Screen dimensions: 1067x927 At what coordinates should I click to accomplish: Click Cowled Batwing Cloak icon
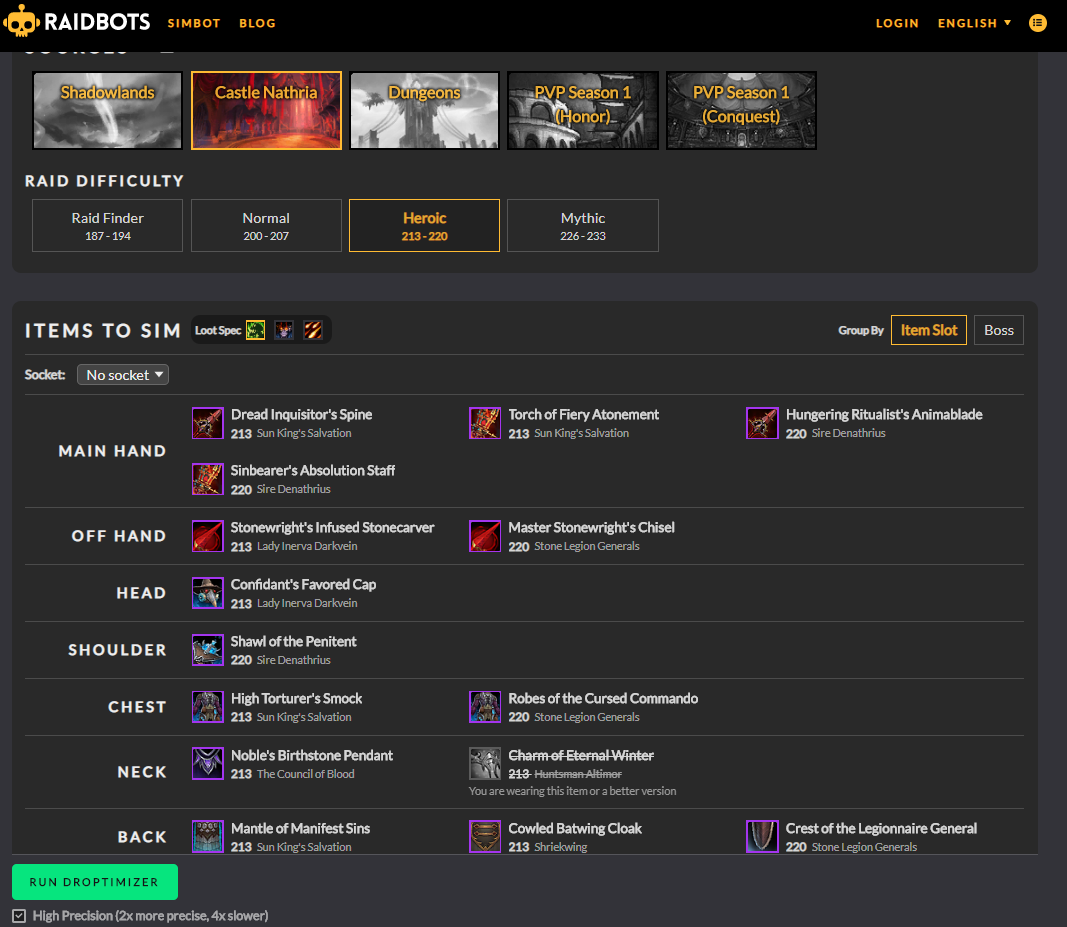(x=485, y=836)
